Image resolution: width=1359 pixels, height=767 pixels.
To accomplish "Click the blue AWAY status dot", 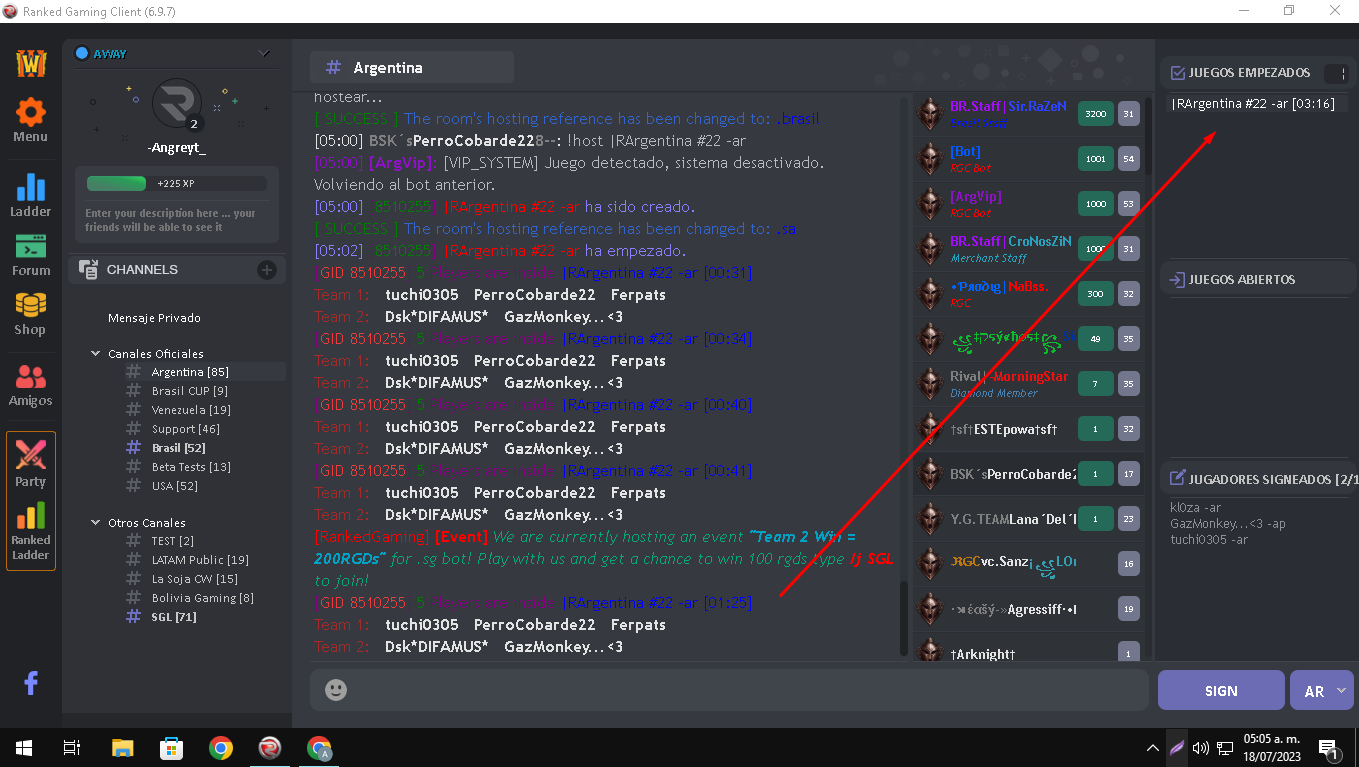I will [x=82, y=53].
